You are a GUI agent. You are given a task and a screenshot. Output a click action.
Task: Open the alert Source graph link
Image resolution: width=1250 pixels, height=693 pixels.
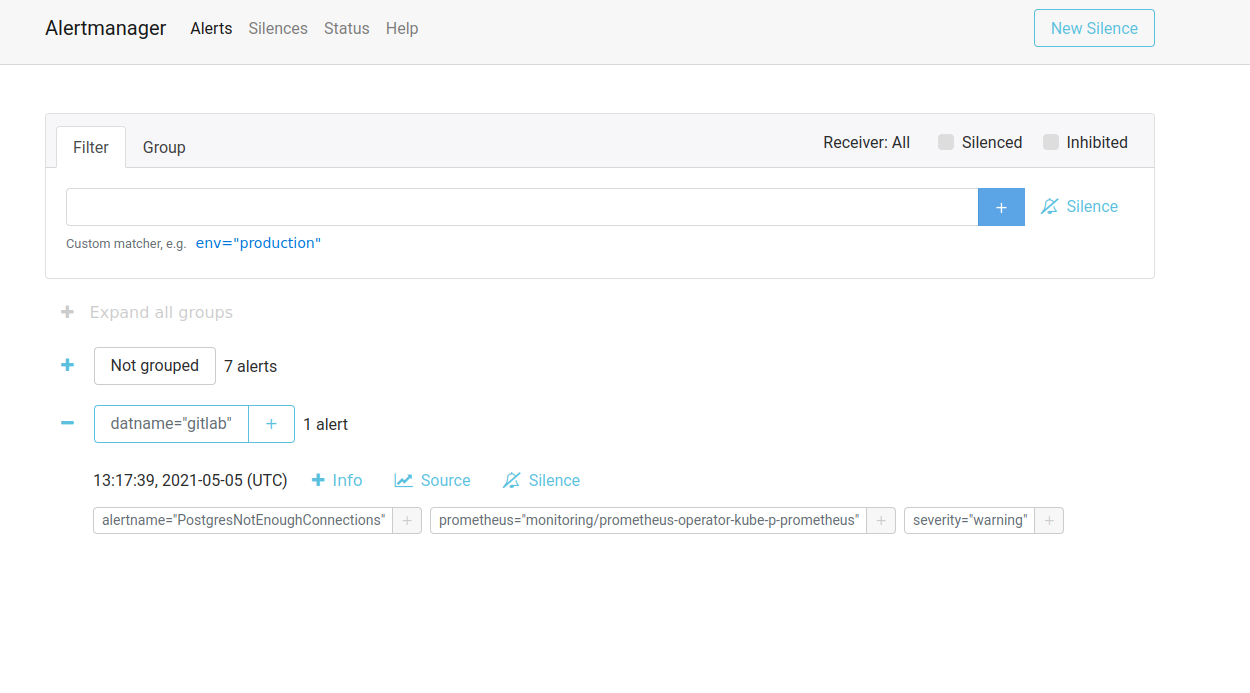tap(432, 480)
